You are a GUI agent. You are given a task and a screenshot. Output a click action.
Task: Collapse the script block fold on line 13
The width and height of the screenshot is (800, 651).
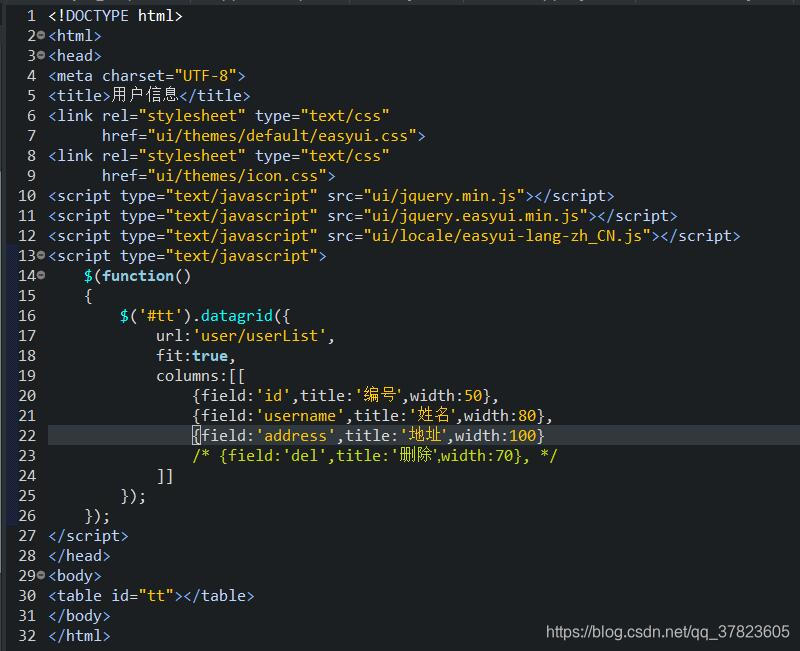(x=41, y=255)
